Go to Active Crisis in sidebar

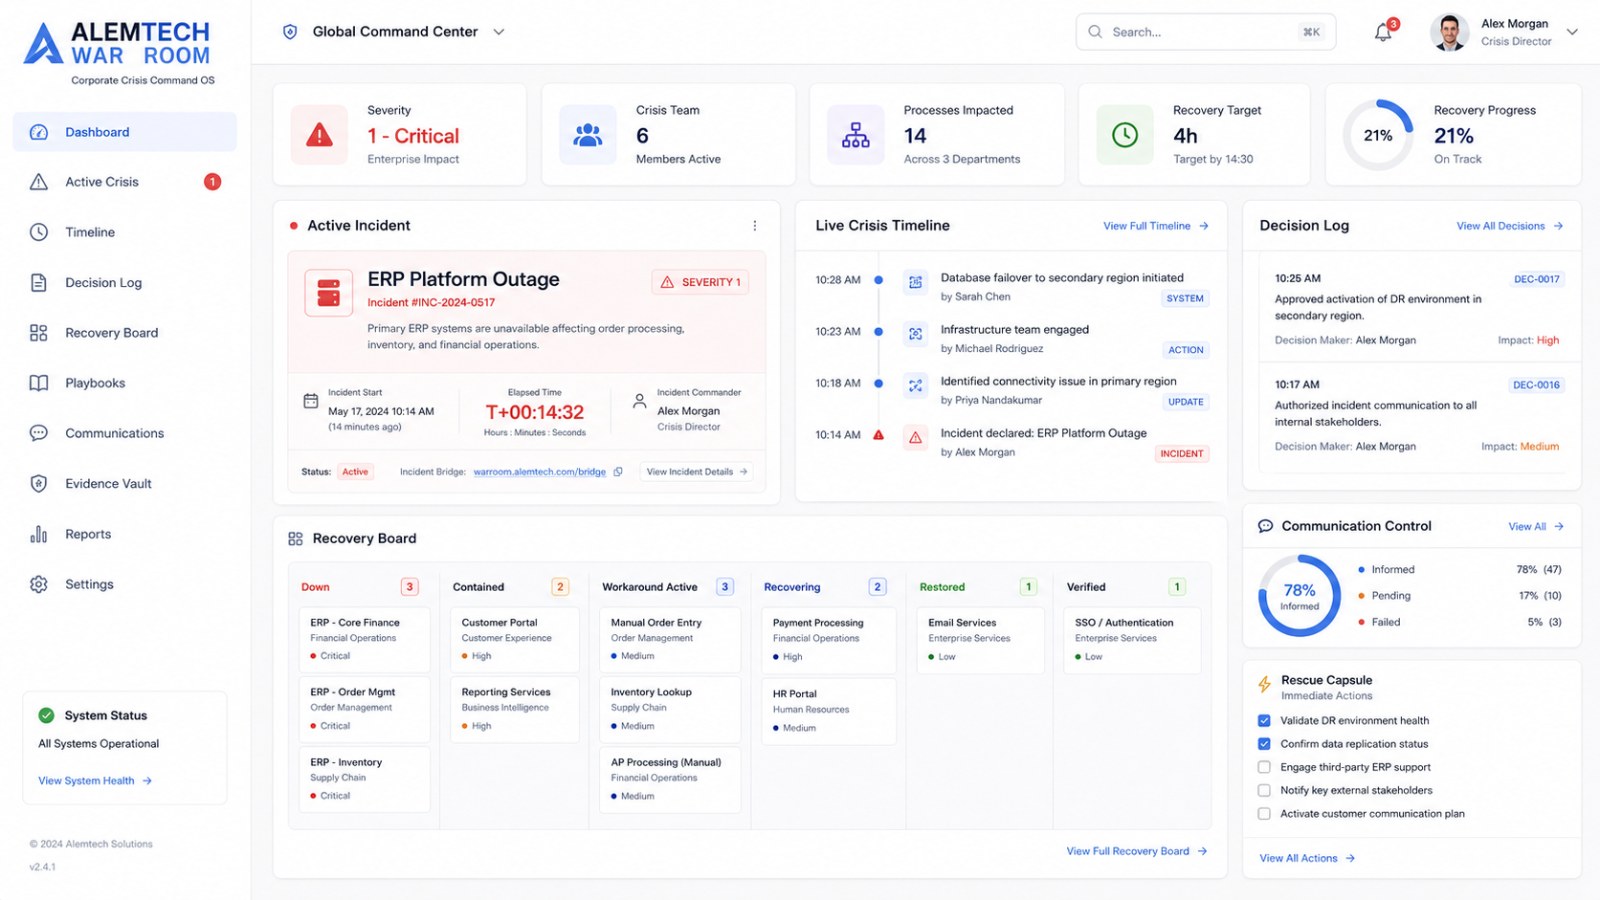click(125, 182)
